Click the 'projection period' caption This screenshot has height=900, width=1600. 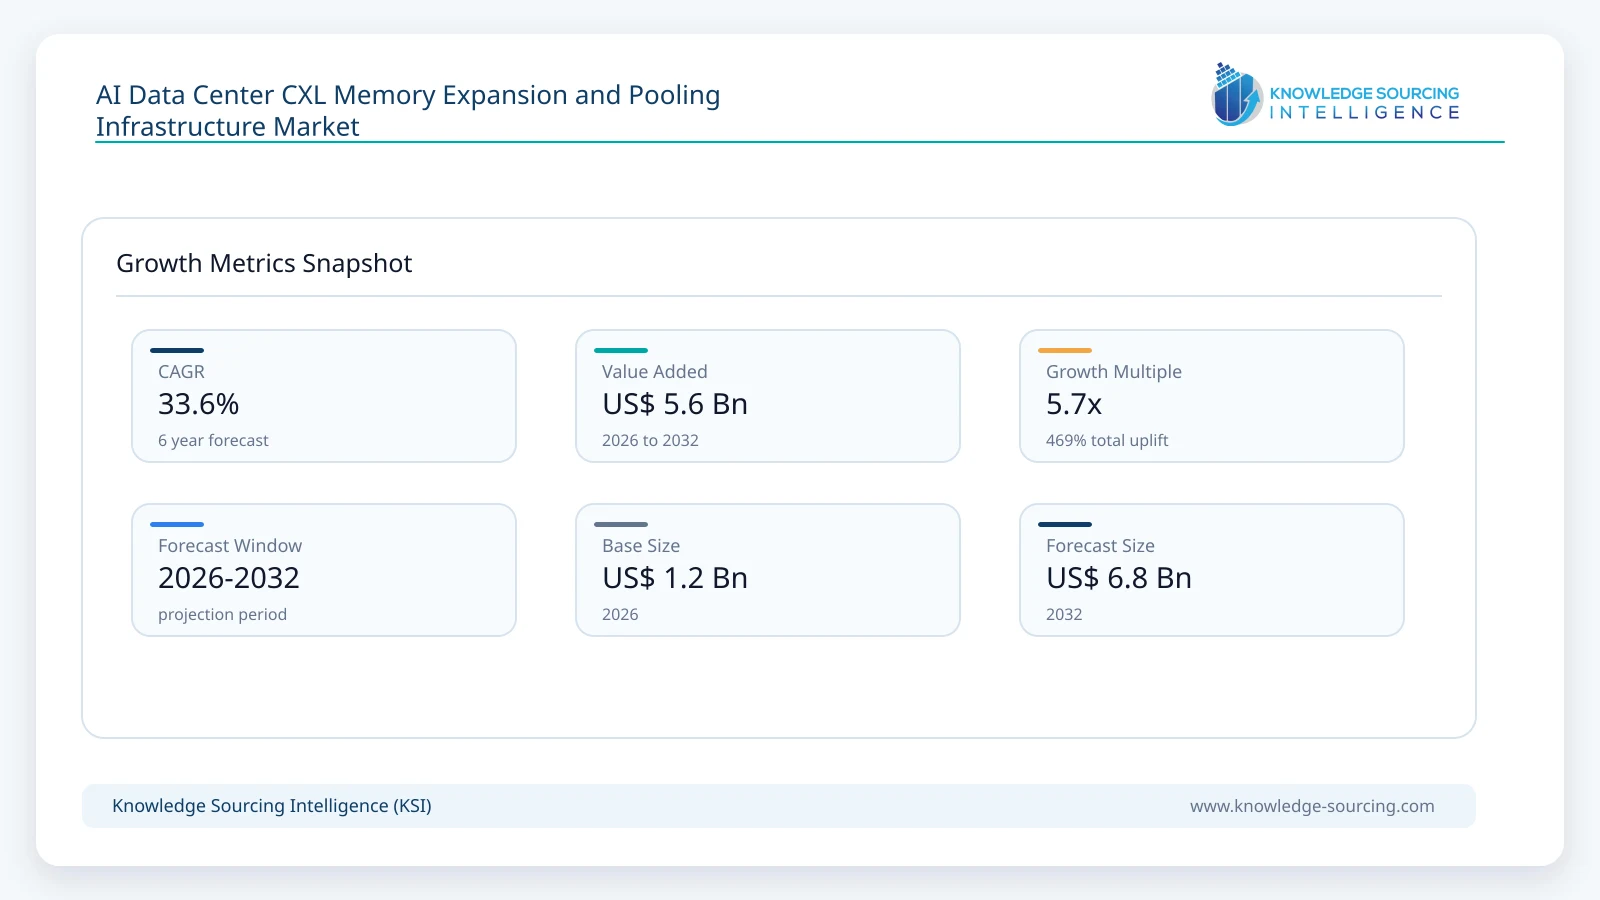[222, 614]
